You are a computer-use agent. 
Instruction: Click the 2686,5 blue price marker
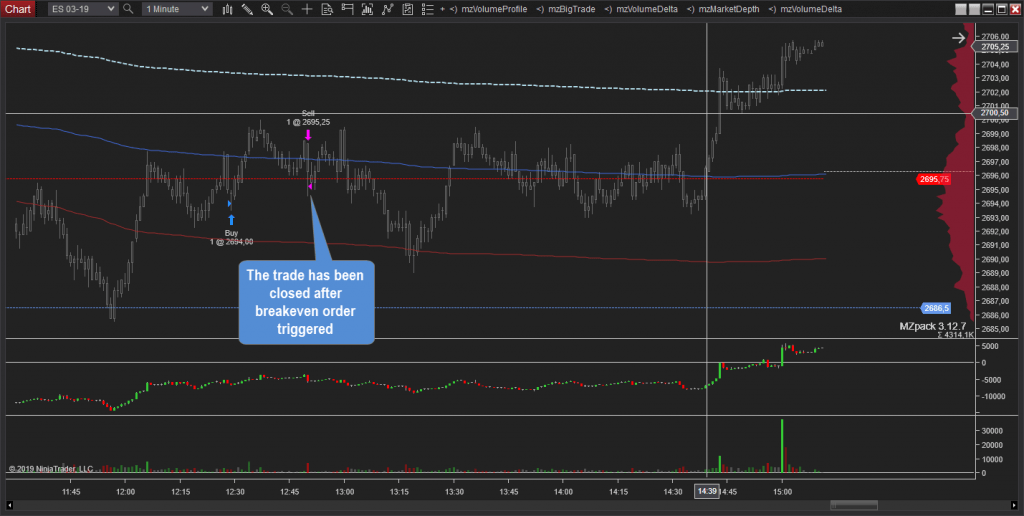(938, 308)
